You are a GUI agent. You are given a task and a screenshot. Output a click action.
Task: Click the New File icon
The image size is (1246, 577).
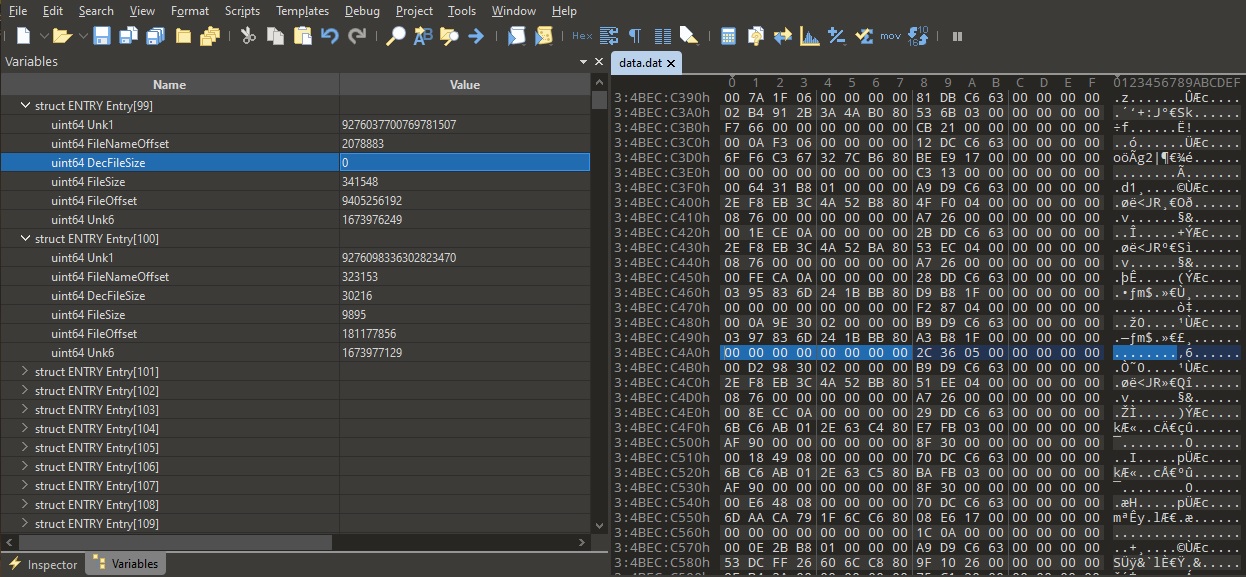point(22,36)
